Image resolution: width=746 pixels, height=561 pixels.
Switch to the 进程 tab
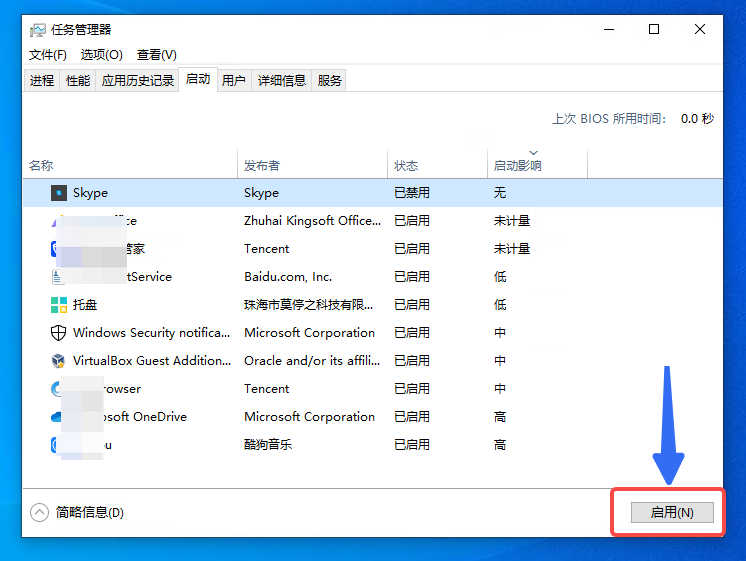click(42, 80)
